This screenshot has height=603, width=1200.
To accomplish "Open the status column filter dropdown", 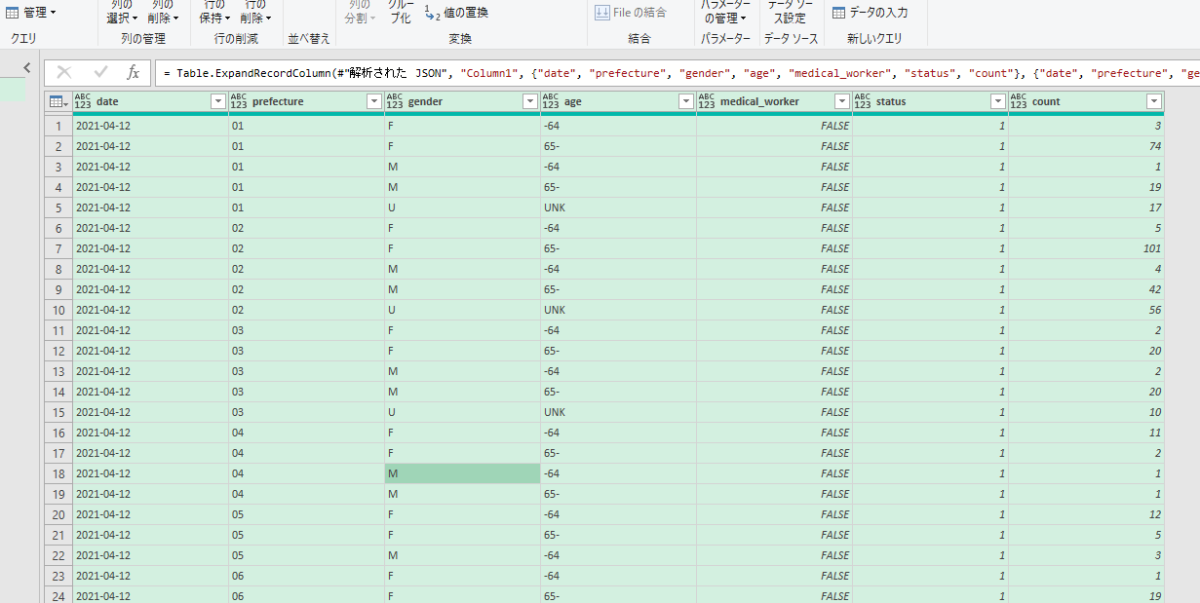I will click(x=998, y=102).
